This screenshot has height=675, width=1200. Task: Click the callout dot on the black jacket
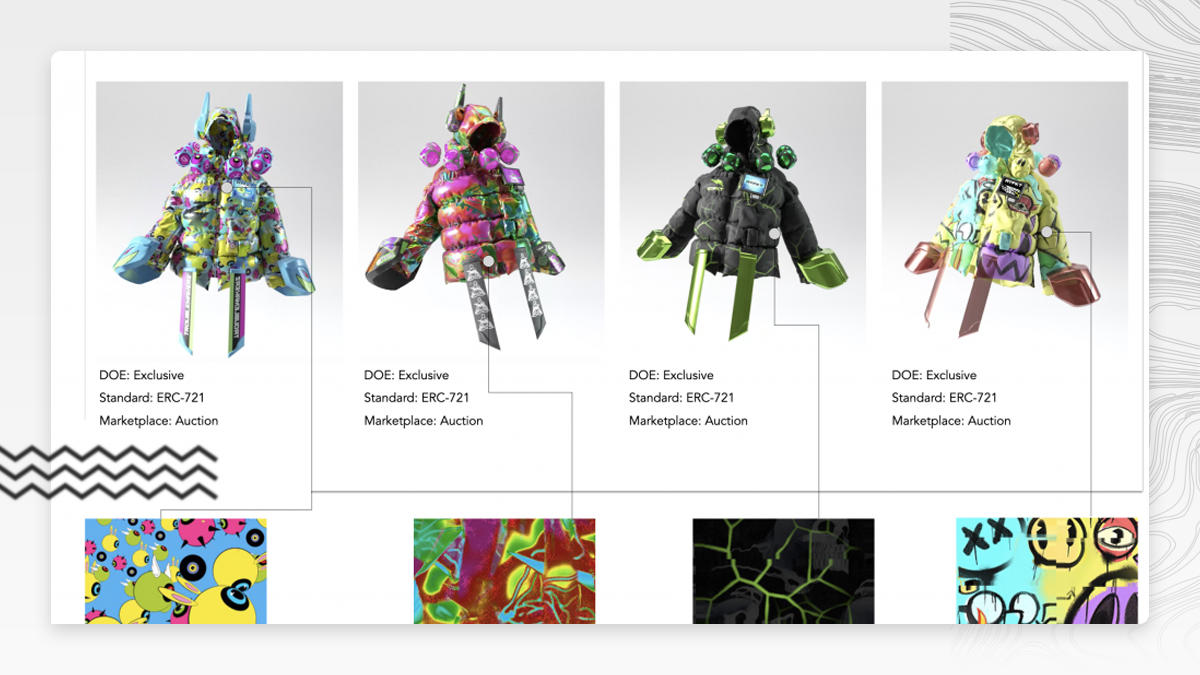775,235
